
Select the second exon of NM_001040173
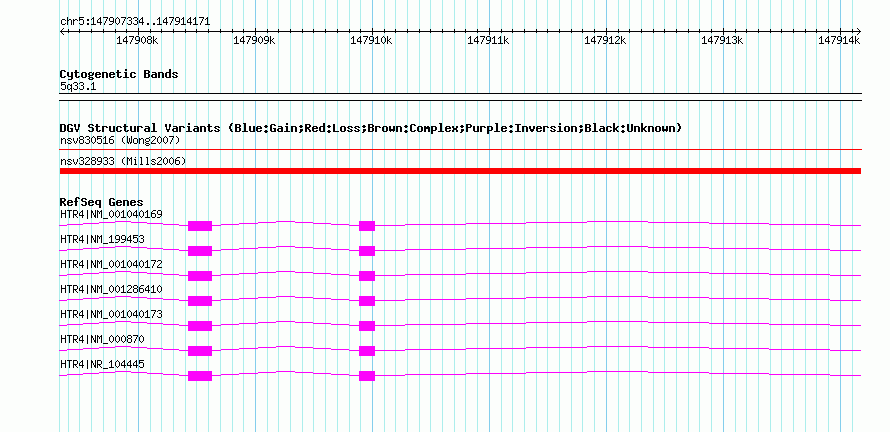[x=367, y=326]
